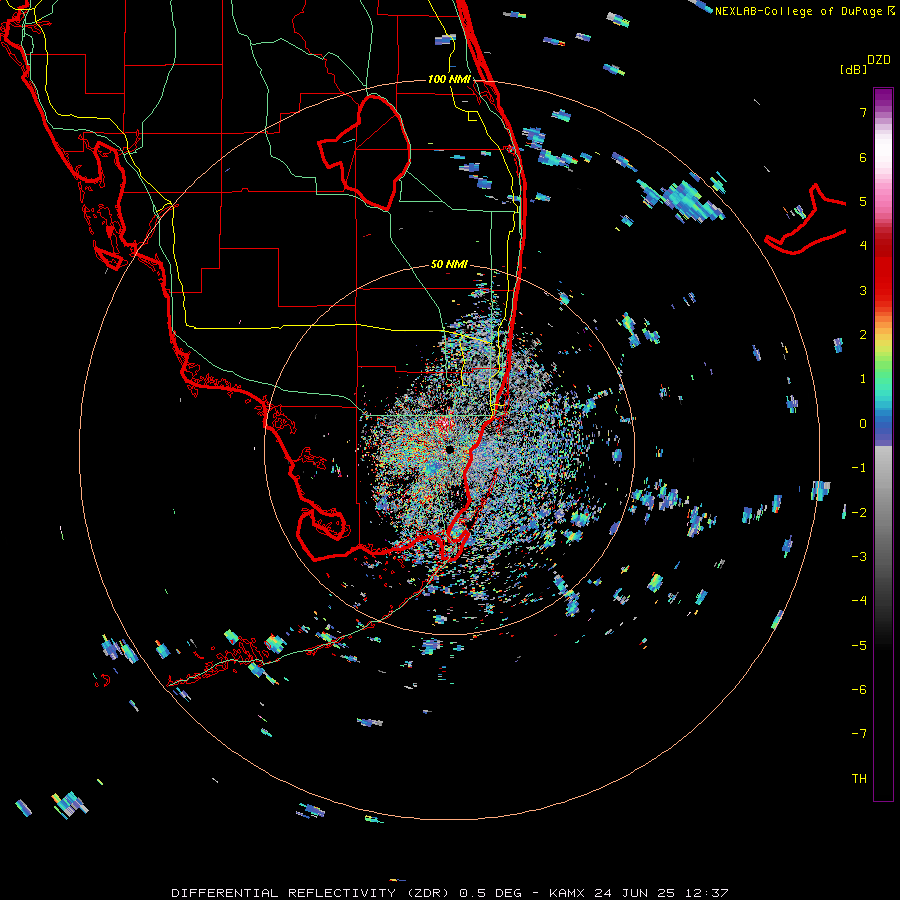
Task: Click the 1 dB tick label on the scale
Action: click(863, 379)
